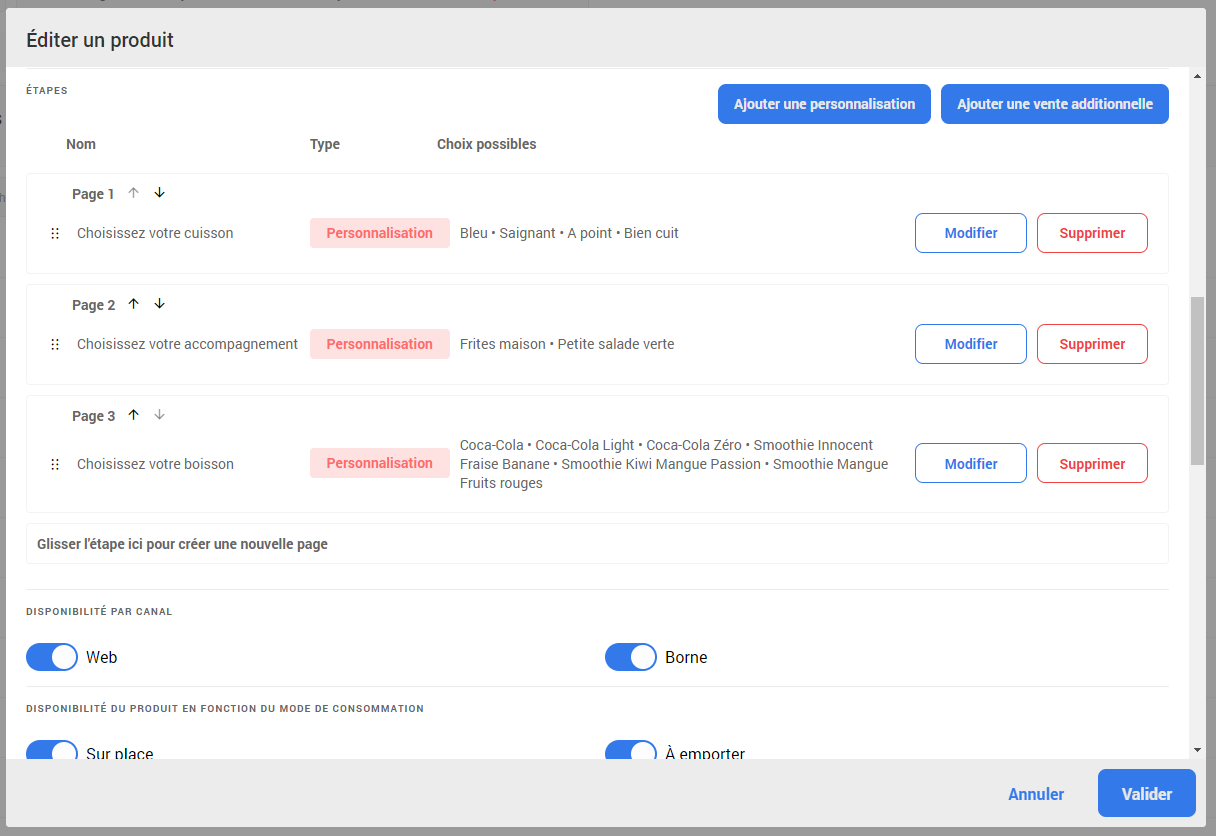Toggle the Sur place availability switch
Screen dimensions: 1216x836
[x=52, y=751]
